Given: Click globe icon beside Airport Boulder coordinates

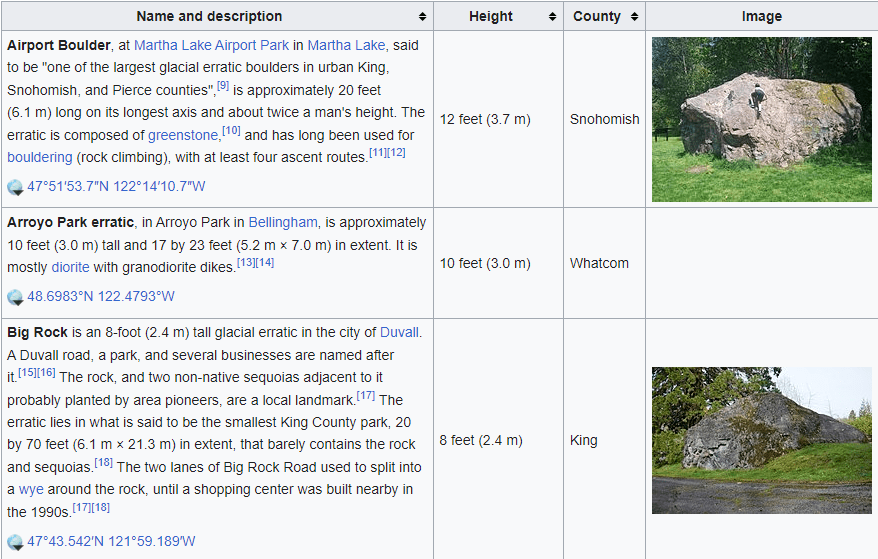Looking at the screenshot, I should point(15,187).
